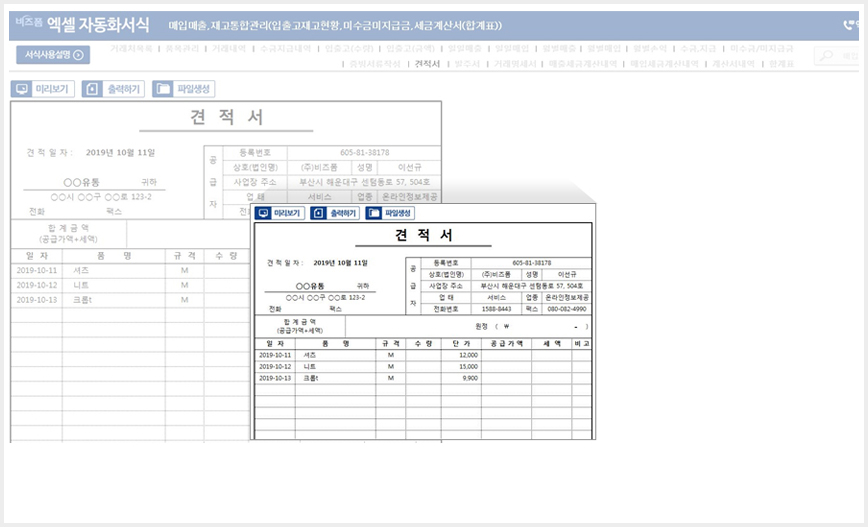Open the 발주서 menu item
868x527 pixels.
[467, 64]
